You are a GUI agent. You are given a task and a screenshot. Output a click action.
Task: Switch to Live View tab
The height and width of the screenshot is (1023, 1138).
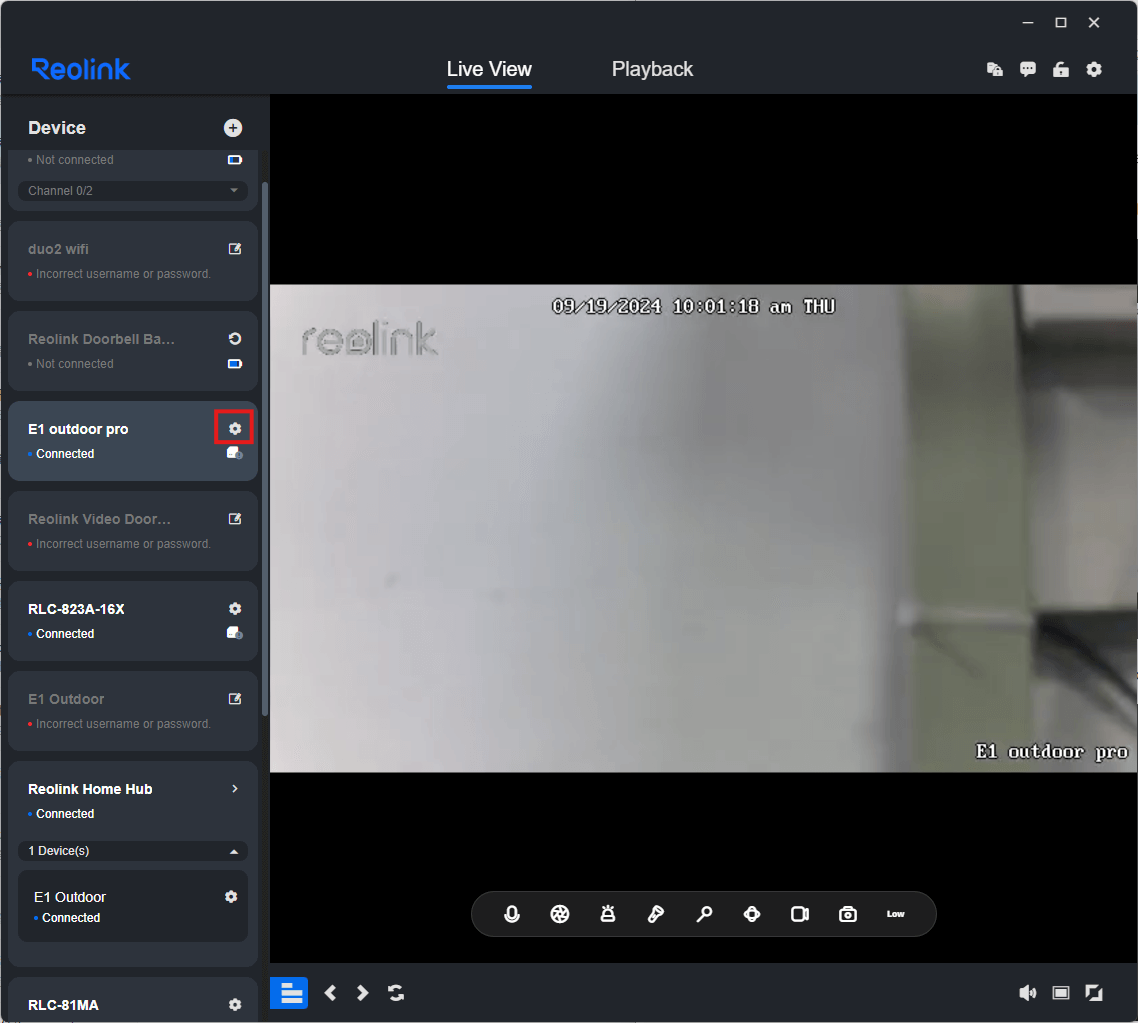click(489, 70)
